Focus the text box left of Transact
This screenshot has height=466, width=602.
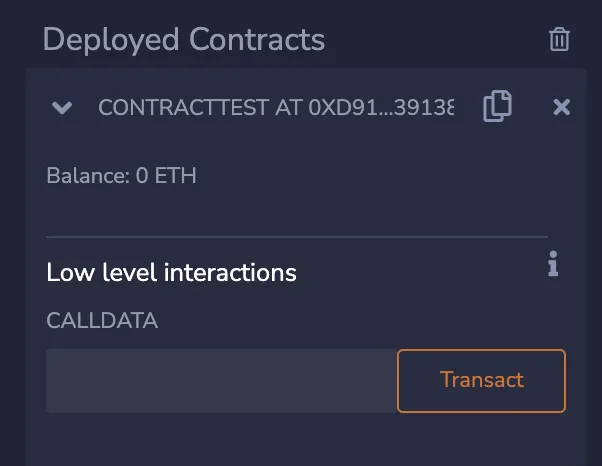(x=221, y=381)
